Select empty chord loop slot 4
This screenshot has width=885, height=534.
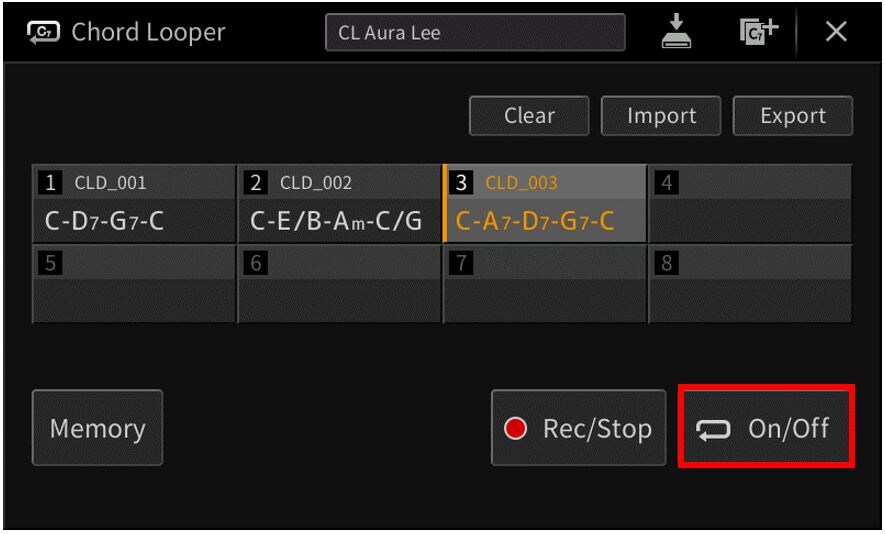pyautogui.click(x=750, y=204)
